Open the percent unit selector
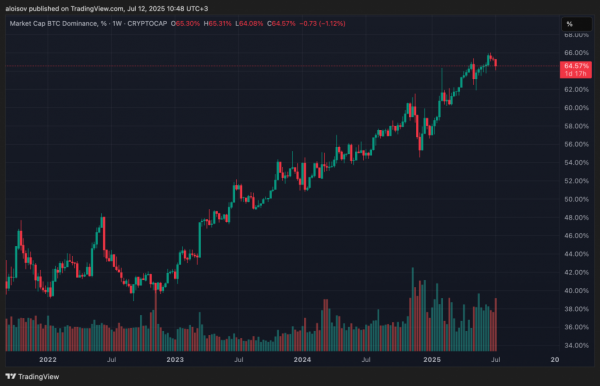Image resolution: width=600 pixels, height=386 pixels. [576, 24]
